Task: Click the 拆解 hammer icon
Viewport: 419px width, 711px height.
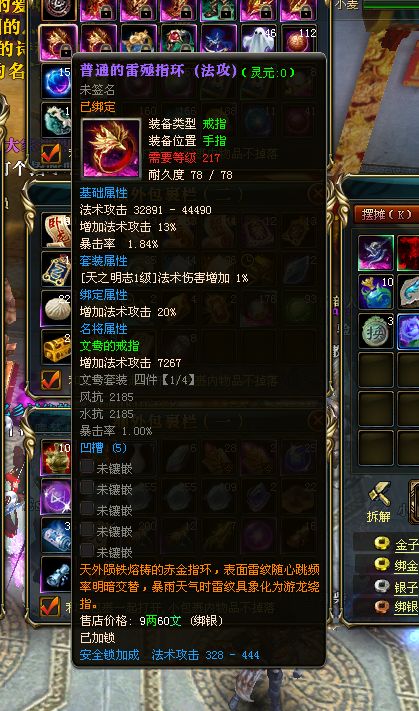Action: (379, 495)
